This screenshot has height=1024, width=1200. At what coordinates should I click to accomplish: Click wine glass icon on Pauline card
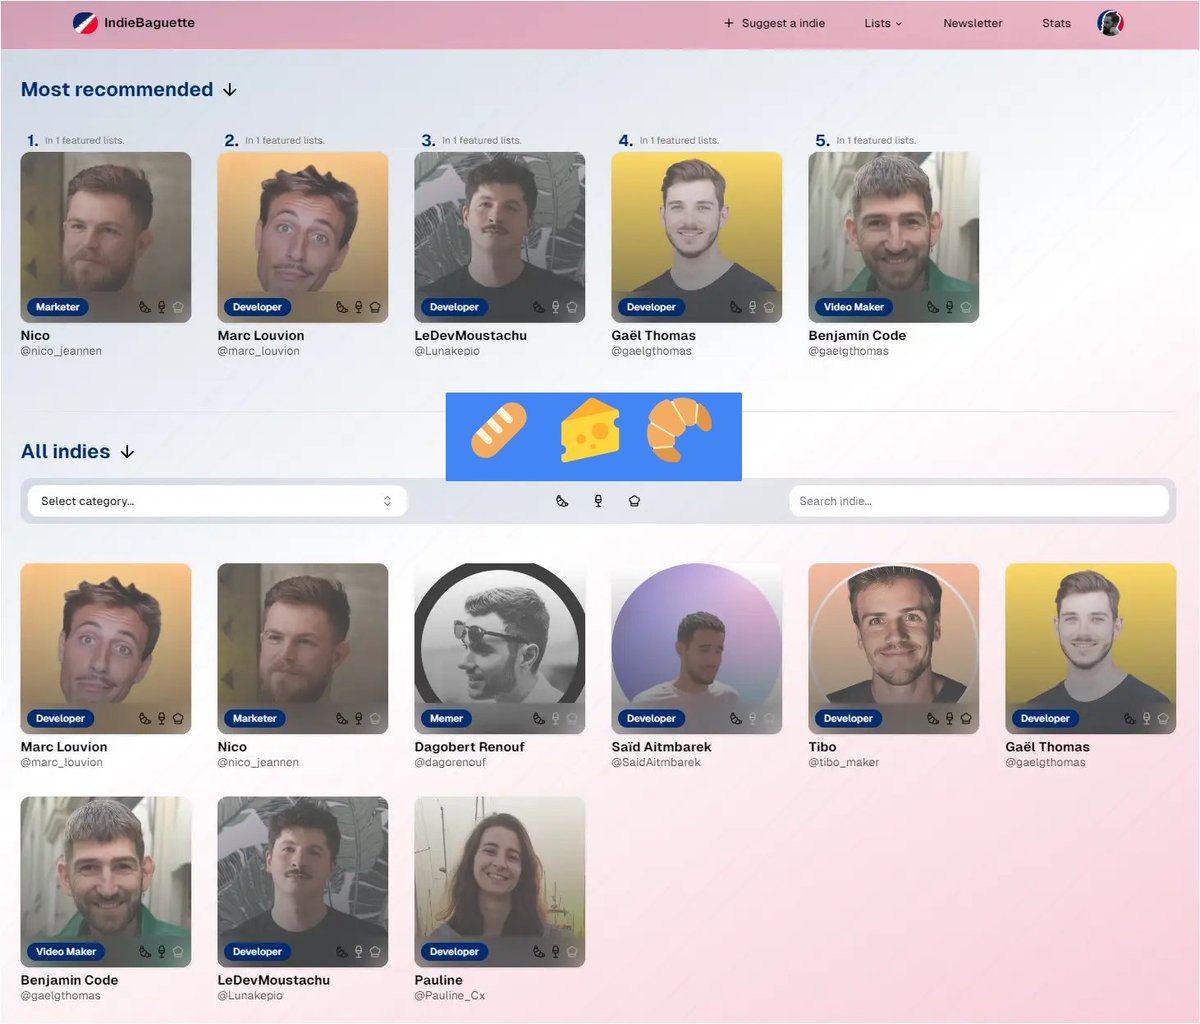556,951
